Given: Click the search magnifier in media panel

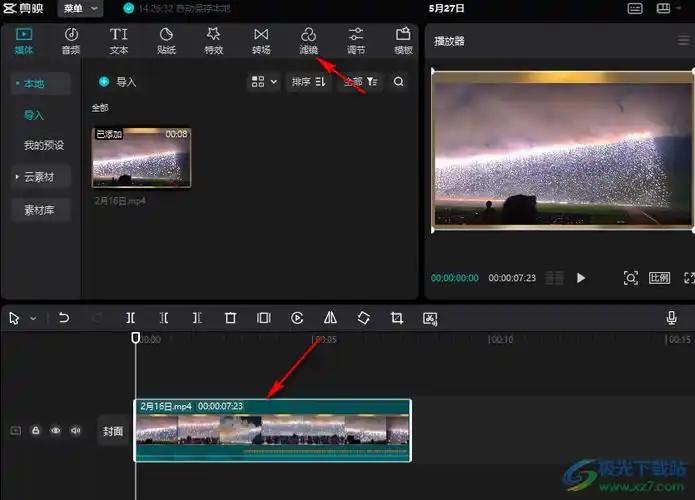Looking at the screenshot, I should tap(399, 82).
